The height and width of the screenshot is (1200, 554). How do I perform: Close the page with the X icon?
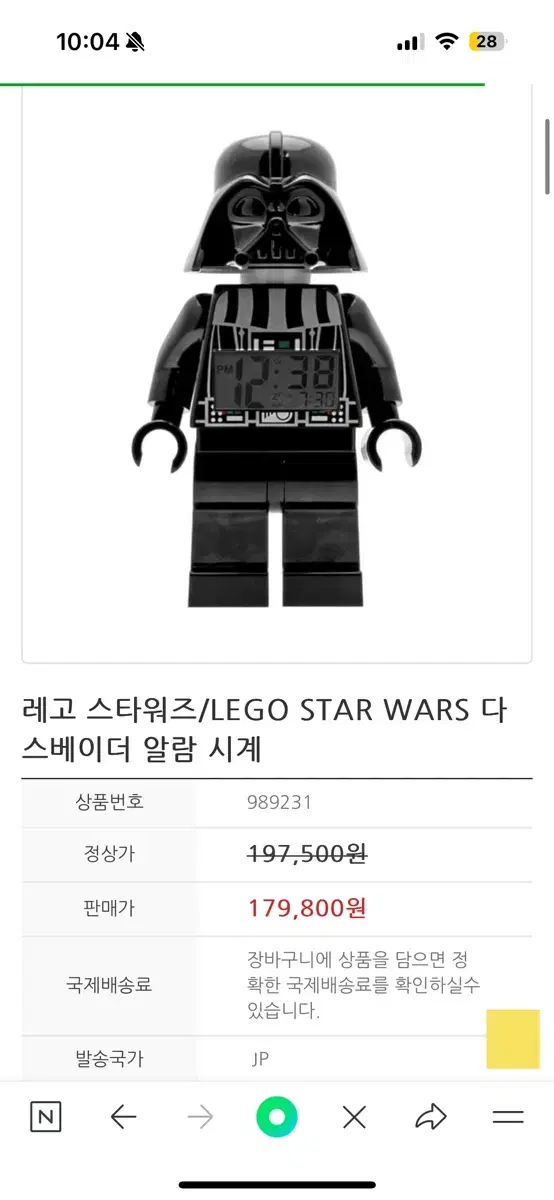pyautogui.click(x=354, y=1117)
